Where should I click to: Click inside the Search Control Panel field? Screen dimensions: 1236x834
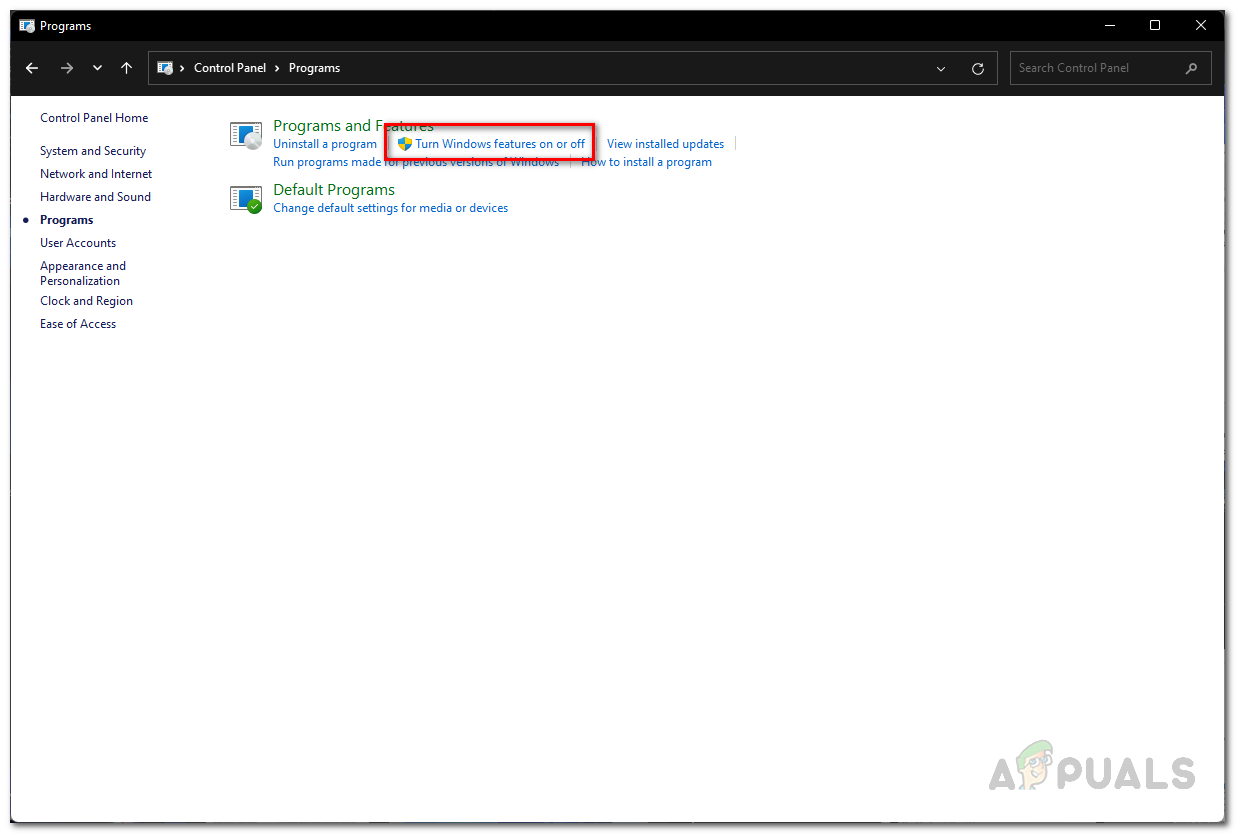(x=1090, y=68)
